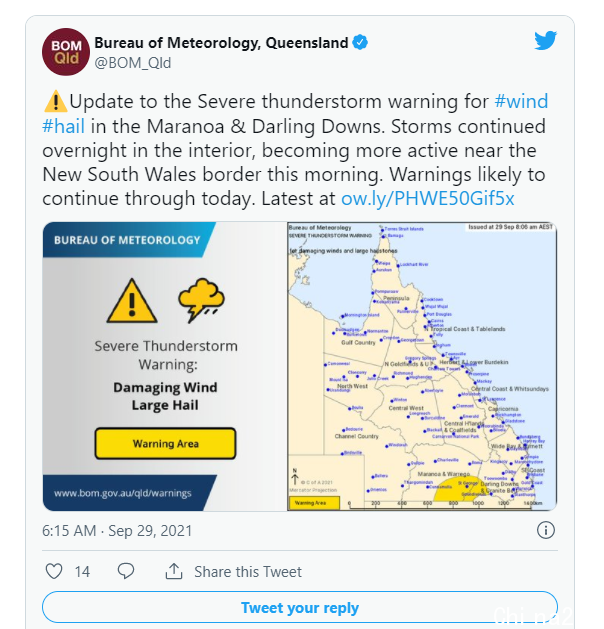Open the 6:15 AM Sep 29, 2021 timestamp
This screenshot has height=629, width=604.
point(117,531)
